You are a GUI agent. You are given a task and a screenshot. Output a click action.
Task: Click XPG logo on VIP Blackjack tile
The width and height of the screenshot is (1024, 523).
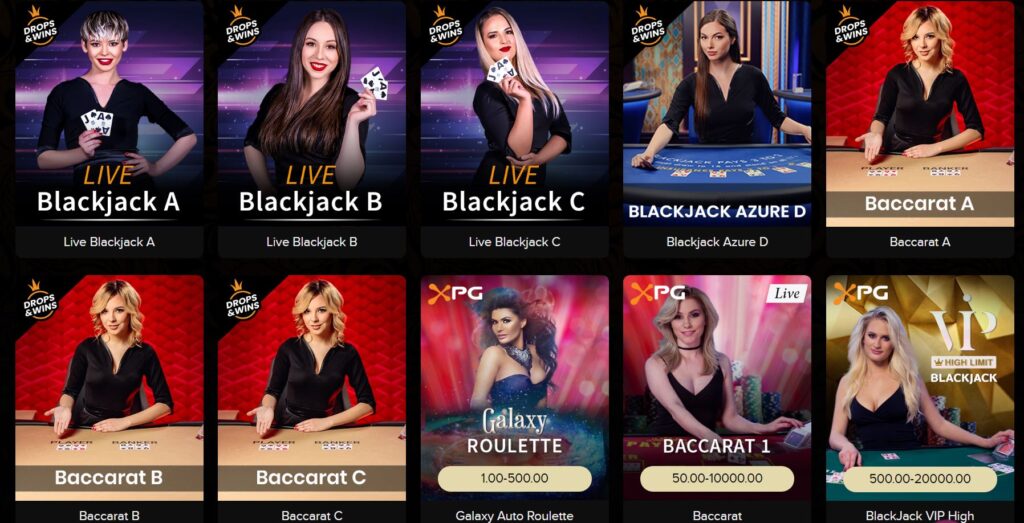tap(861, 294)
